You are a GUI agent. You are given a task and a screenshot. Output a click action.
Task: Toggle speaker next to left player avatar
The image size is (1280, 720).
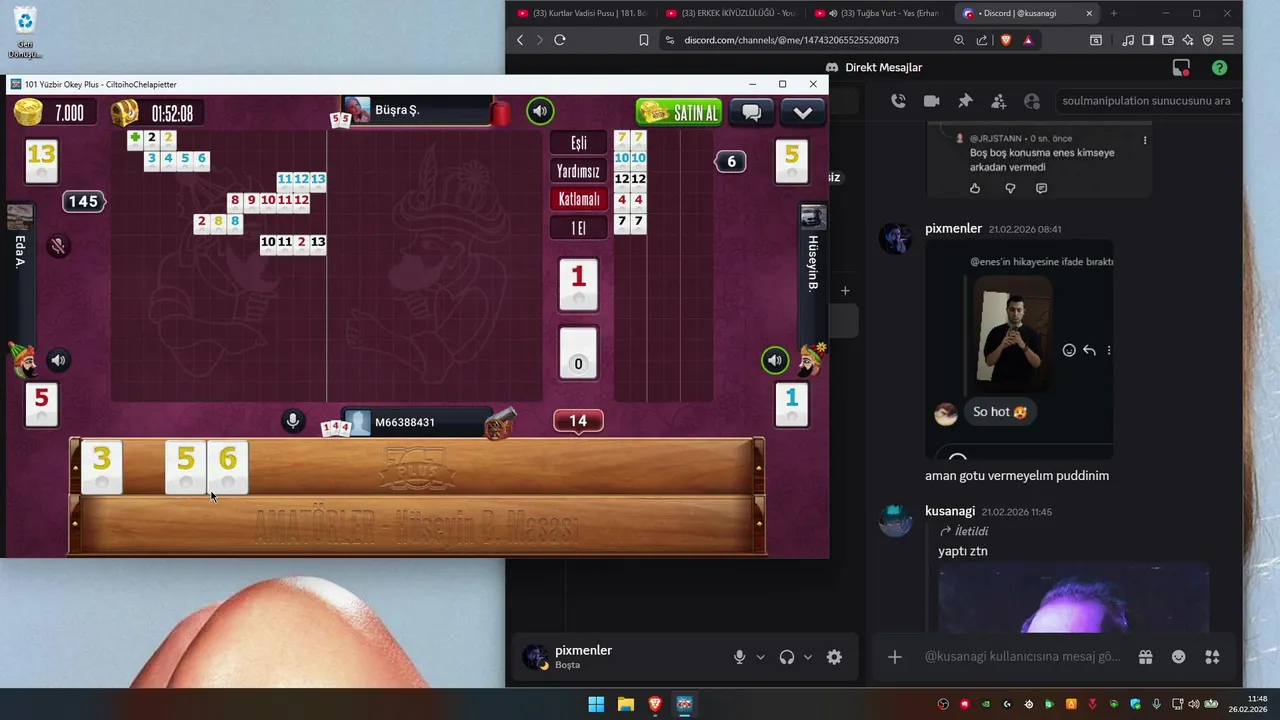click(x=58, y=361)
